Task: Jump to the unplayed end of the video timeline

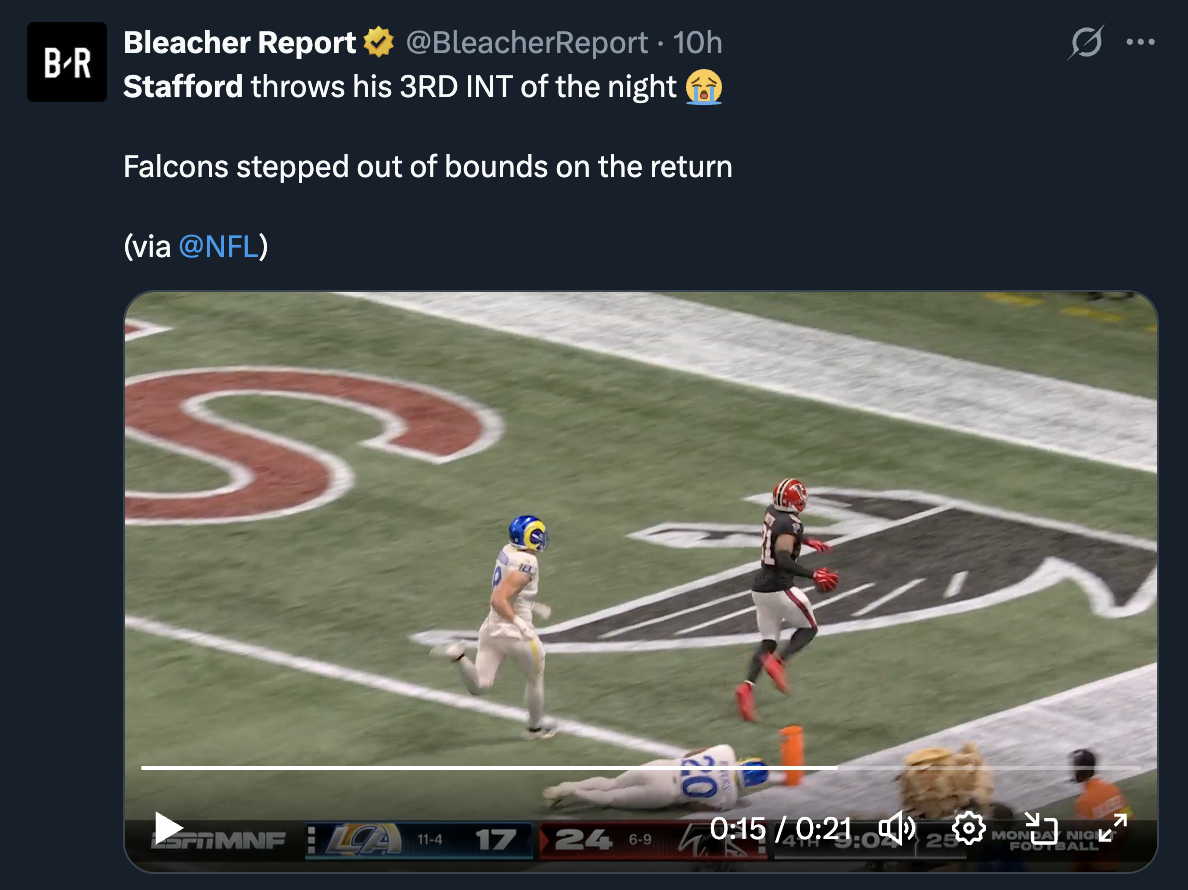Action: 987,767
